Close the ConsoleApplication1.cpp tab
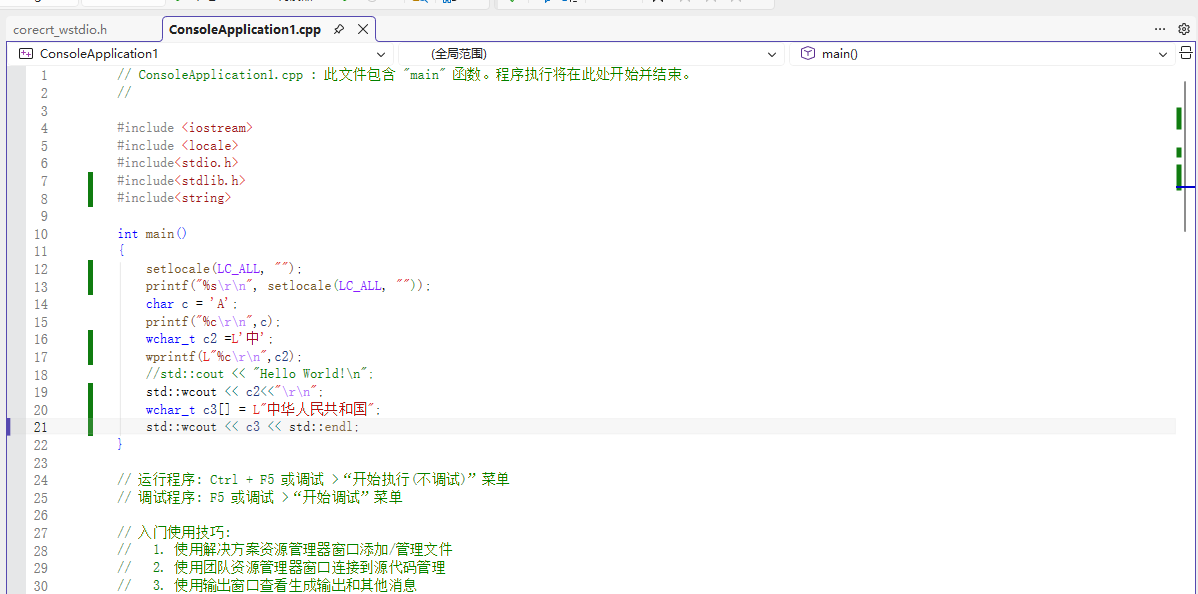 [x=363, y=30]
